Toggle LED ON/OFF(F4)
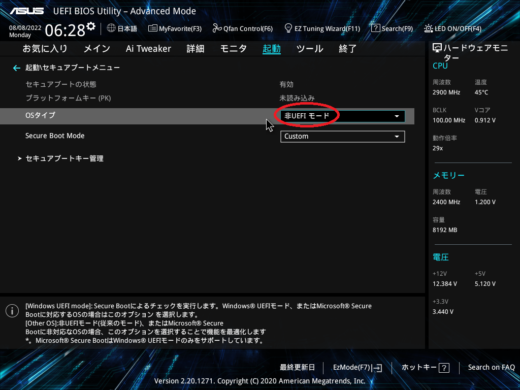Screen dimensions: 520x390 tap(453, 29)
